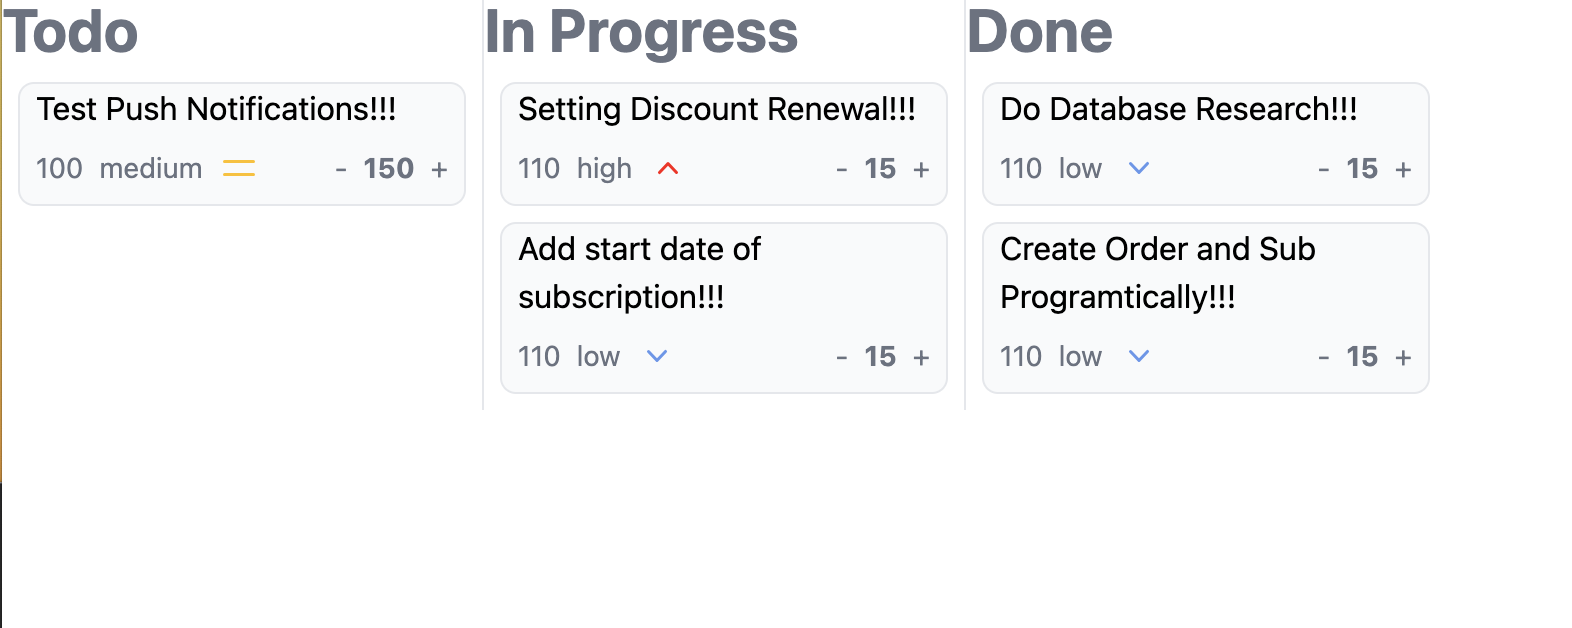Click the low priority arrow on Do Database Research
This screenshot has width=1572, height=628.
(x=1139, y=168)
